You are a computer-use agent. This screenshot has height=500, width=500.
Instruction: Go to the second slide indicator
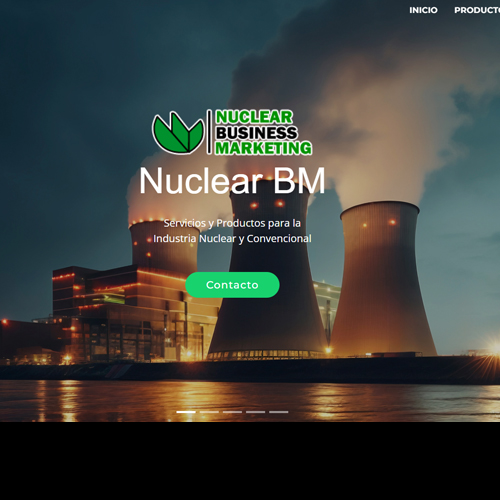[209, 412]
